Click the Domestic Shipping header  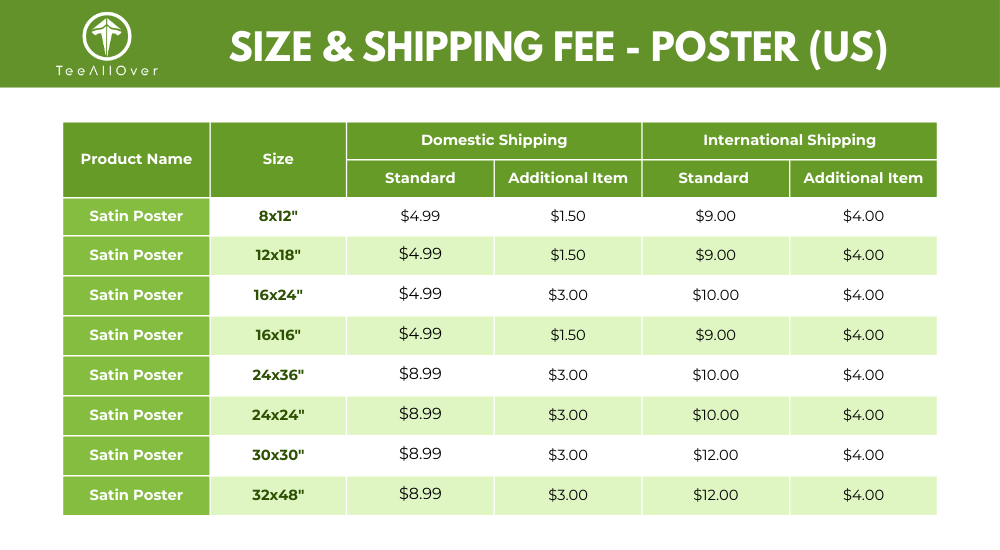[494, 140]
